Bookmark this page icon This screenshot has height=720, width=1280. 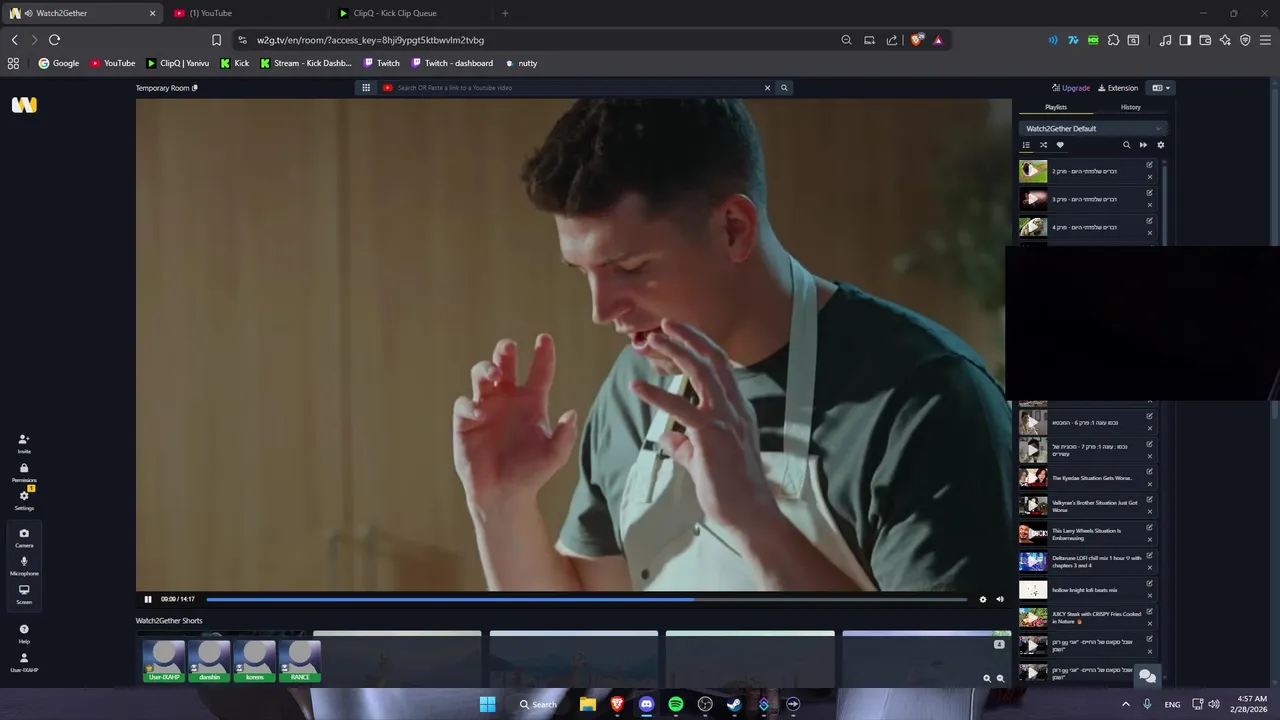(216, 40)
